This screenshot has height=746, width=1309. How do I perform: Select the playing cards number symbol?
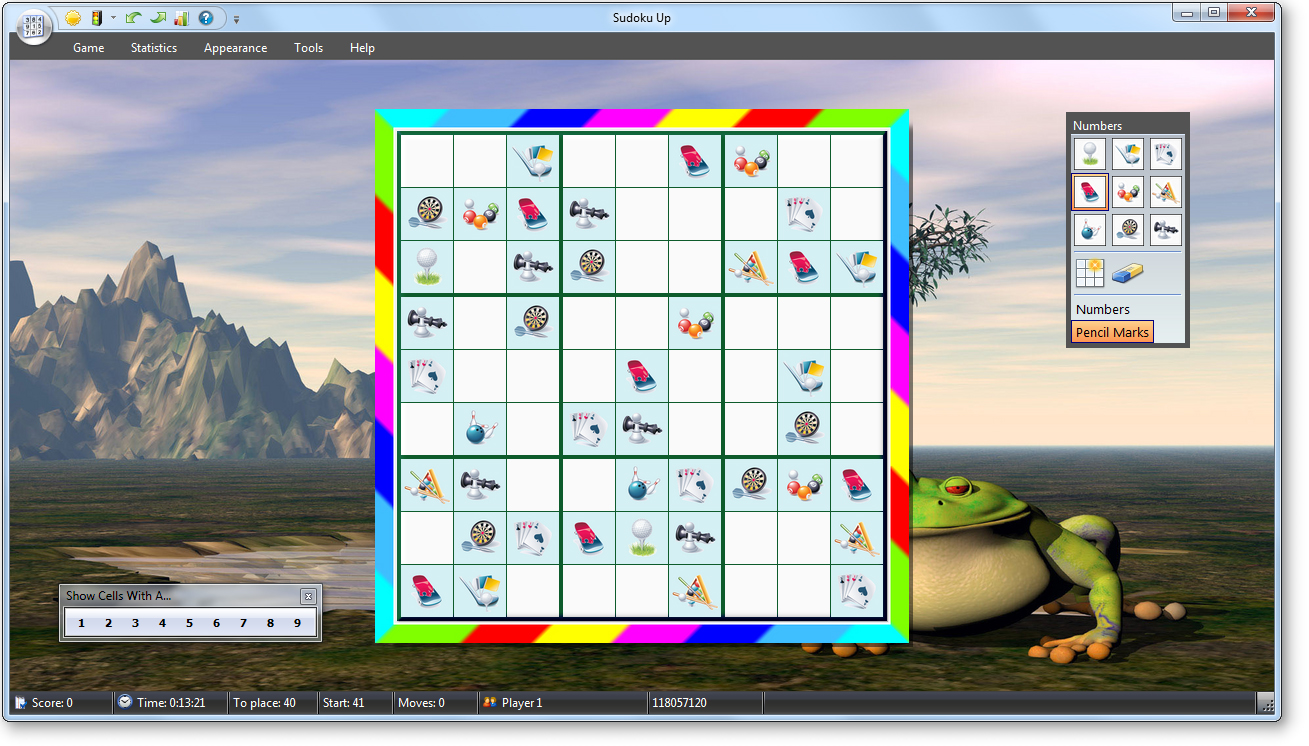coord(1165,154)
